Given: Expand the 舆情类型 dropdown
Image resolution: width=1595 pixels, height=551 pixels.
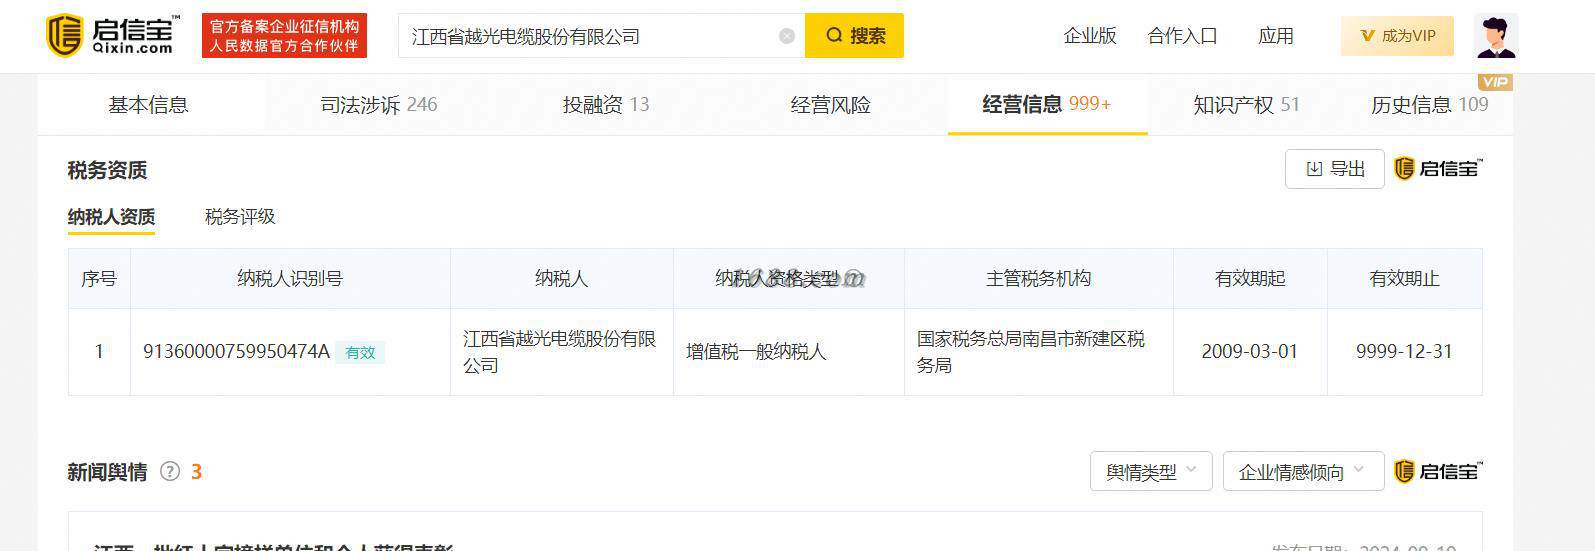Looking at the screenshot, I should 1151,471.
